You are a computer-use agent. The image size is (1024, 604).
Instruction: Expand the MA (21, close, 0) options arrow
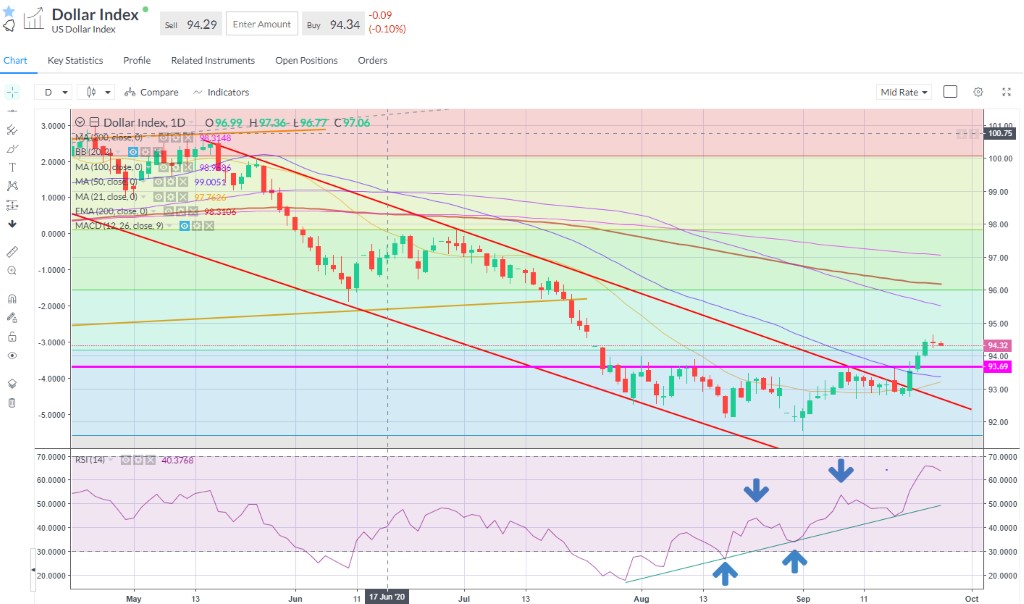click(x=144, y=197)
